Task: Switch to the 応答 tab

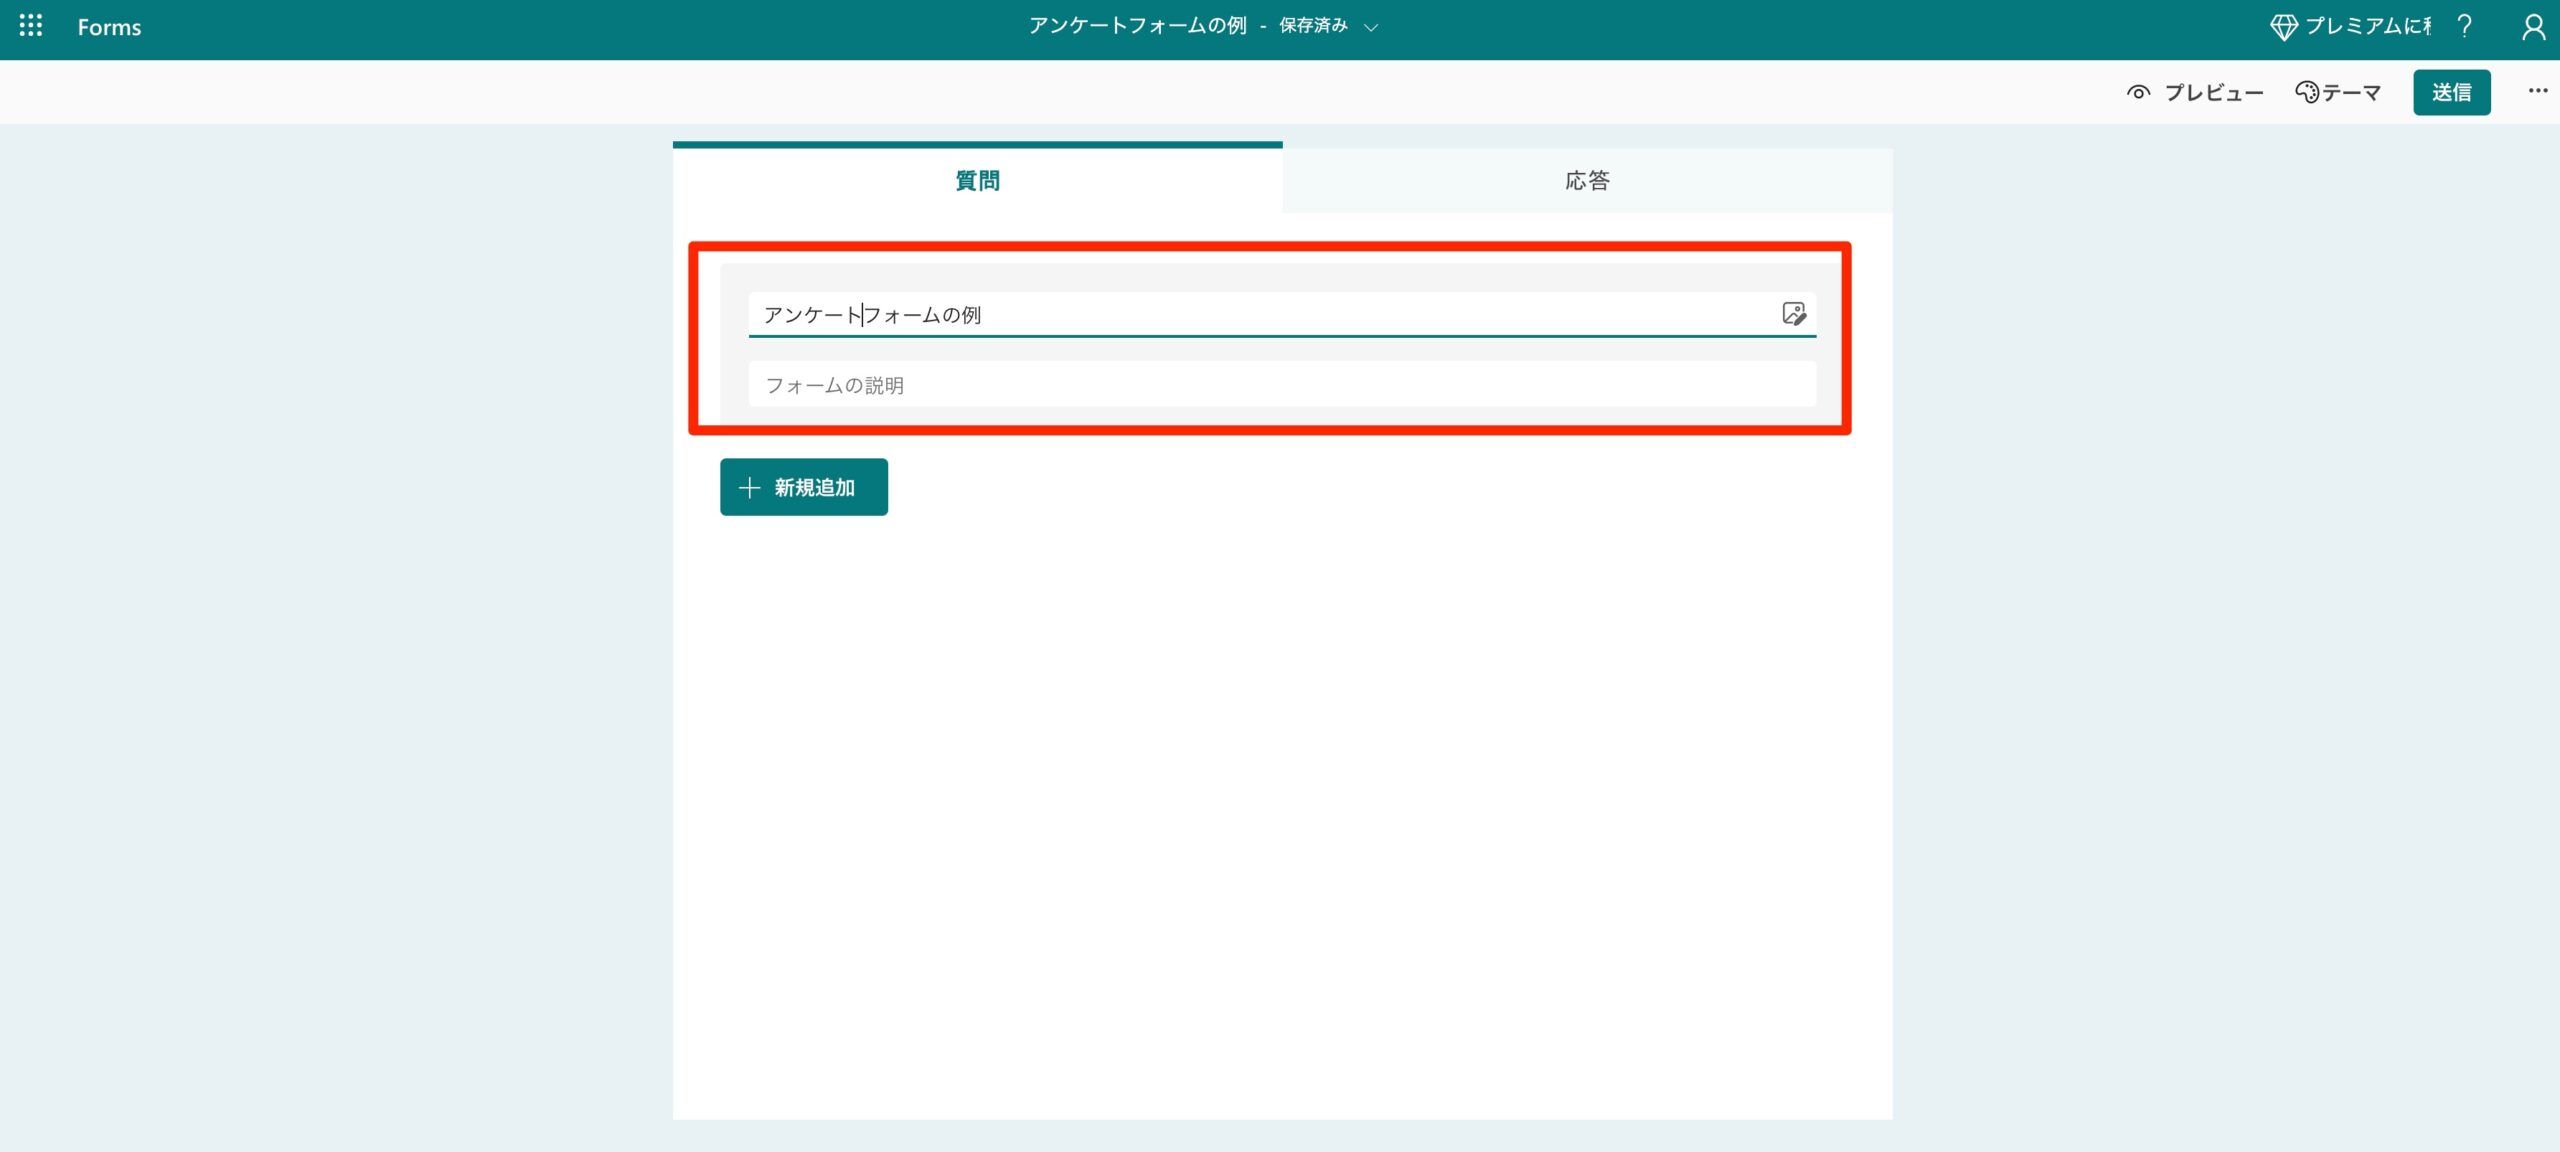Action: [x=1586, y=181]
